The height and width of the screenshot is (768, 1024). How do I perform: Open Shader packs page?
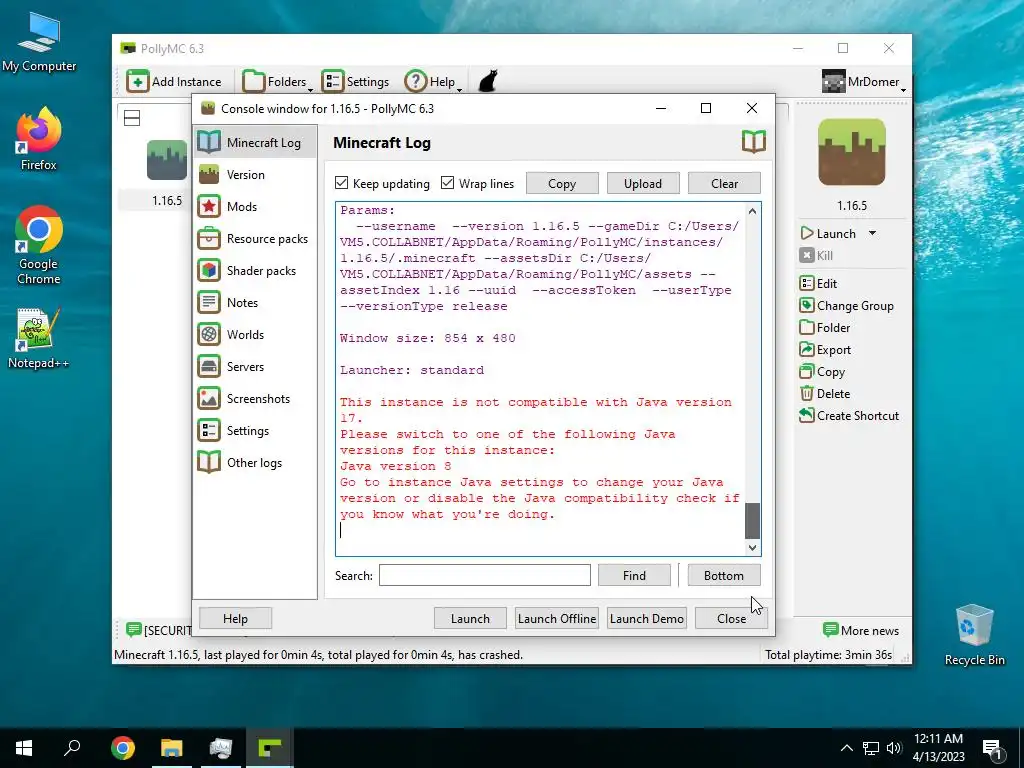tap(255, 270)
